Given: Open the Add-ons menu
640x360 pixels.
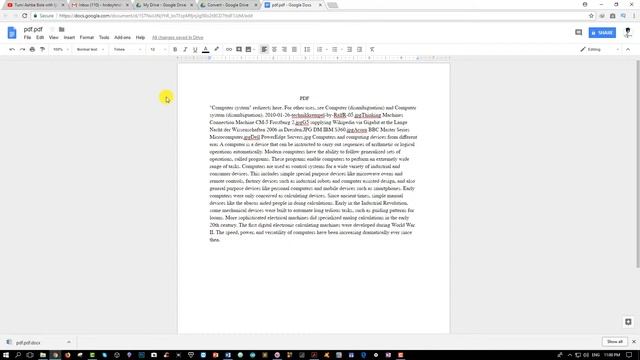Looking at the screenshot, I should click(x=122, y=38).
